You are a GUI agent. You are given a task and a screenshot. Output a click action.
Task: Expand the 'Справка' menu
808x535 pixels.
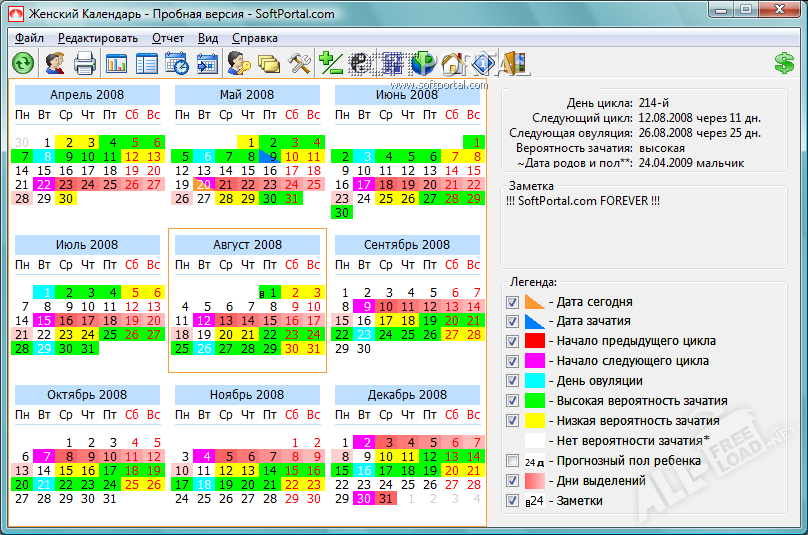255,38
